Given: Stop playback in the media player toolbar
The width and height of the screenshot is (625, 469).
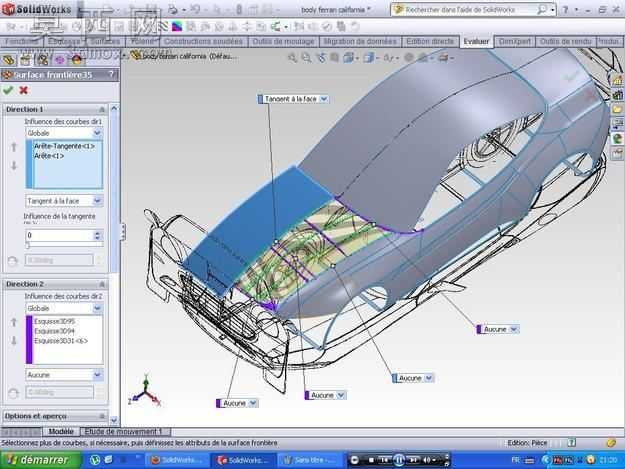Looking at the screenshot, I should point(371,460).
